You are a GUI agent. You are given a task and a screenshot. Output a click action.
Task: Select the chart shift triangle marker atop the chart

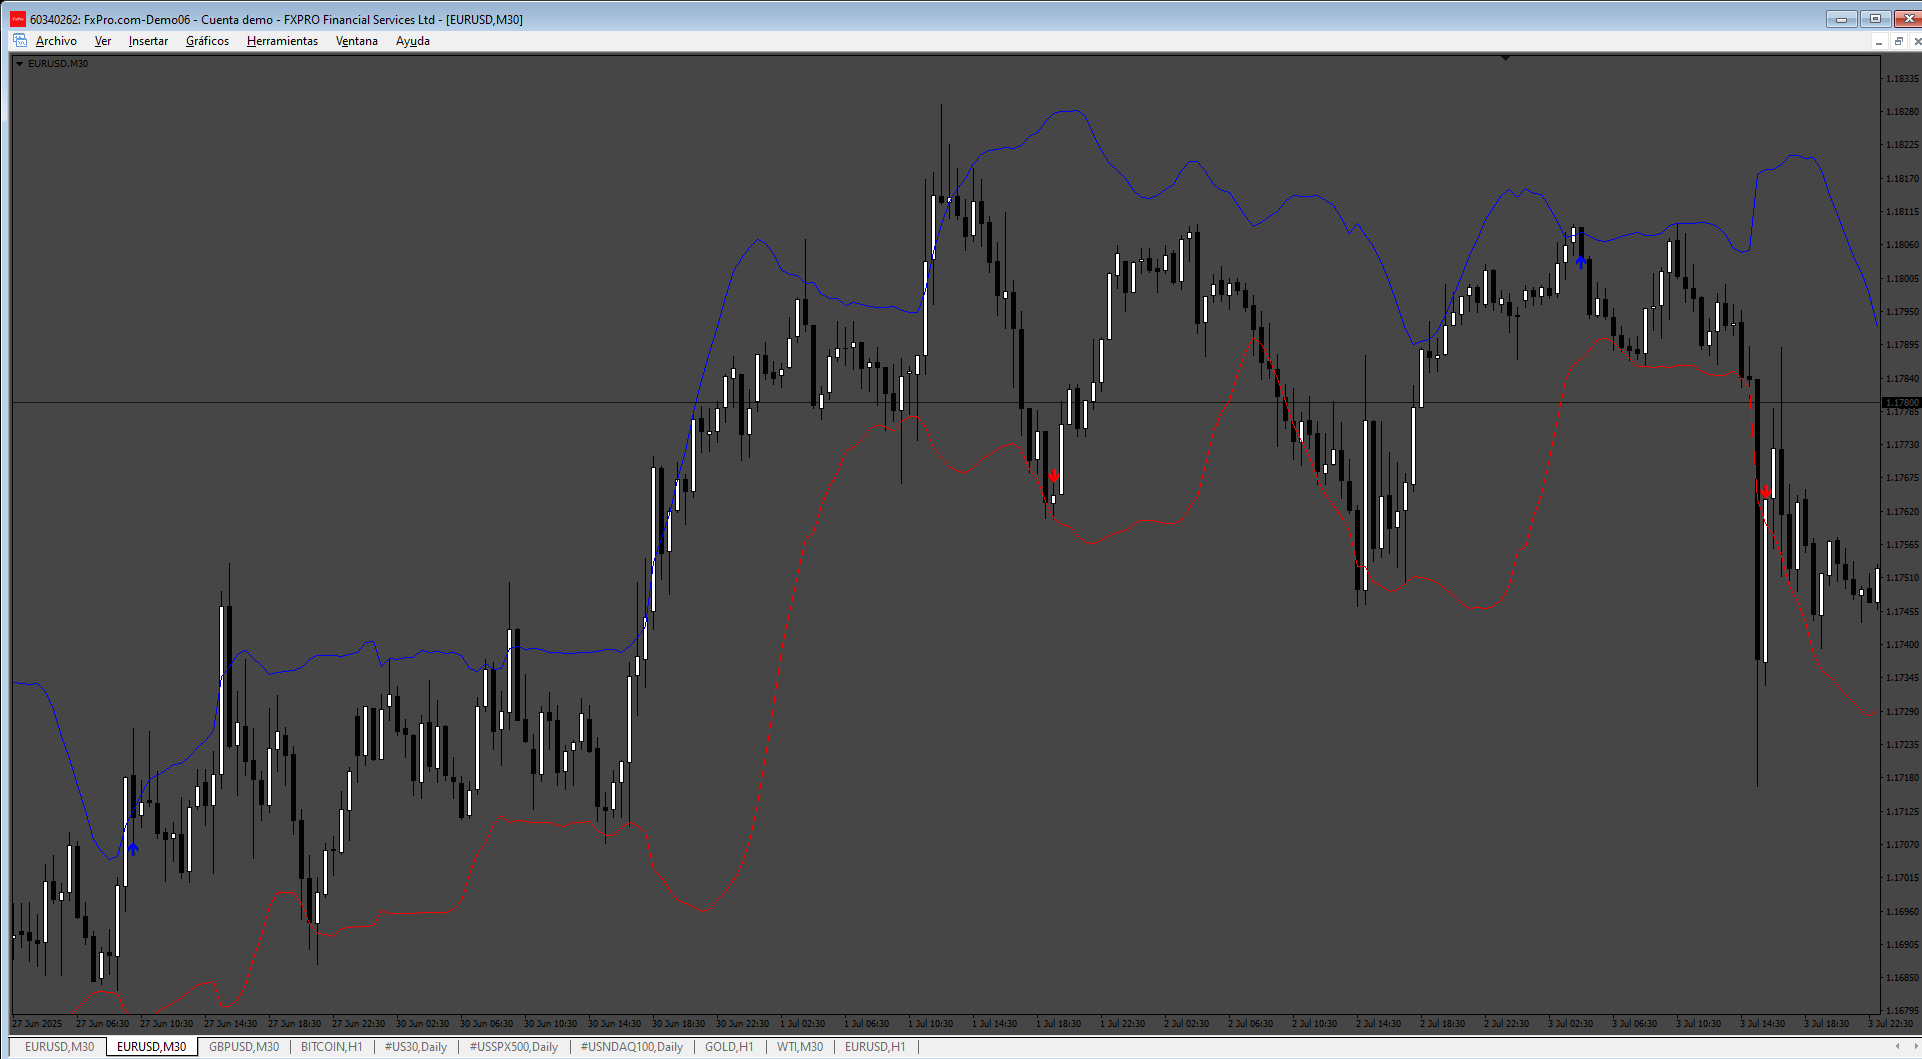pyautogui.click(x=1505, y=58)
